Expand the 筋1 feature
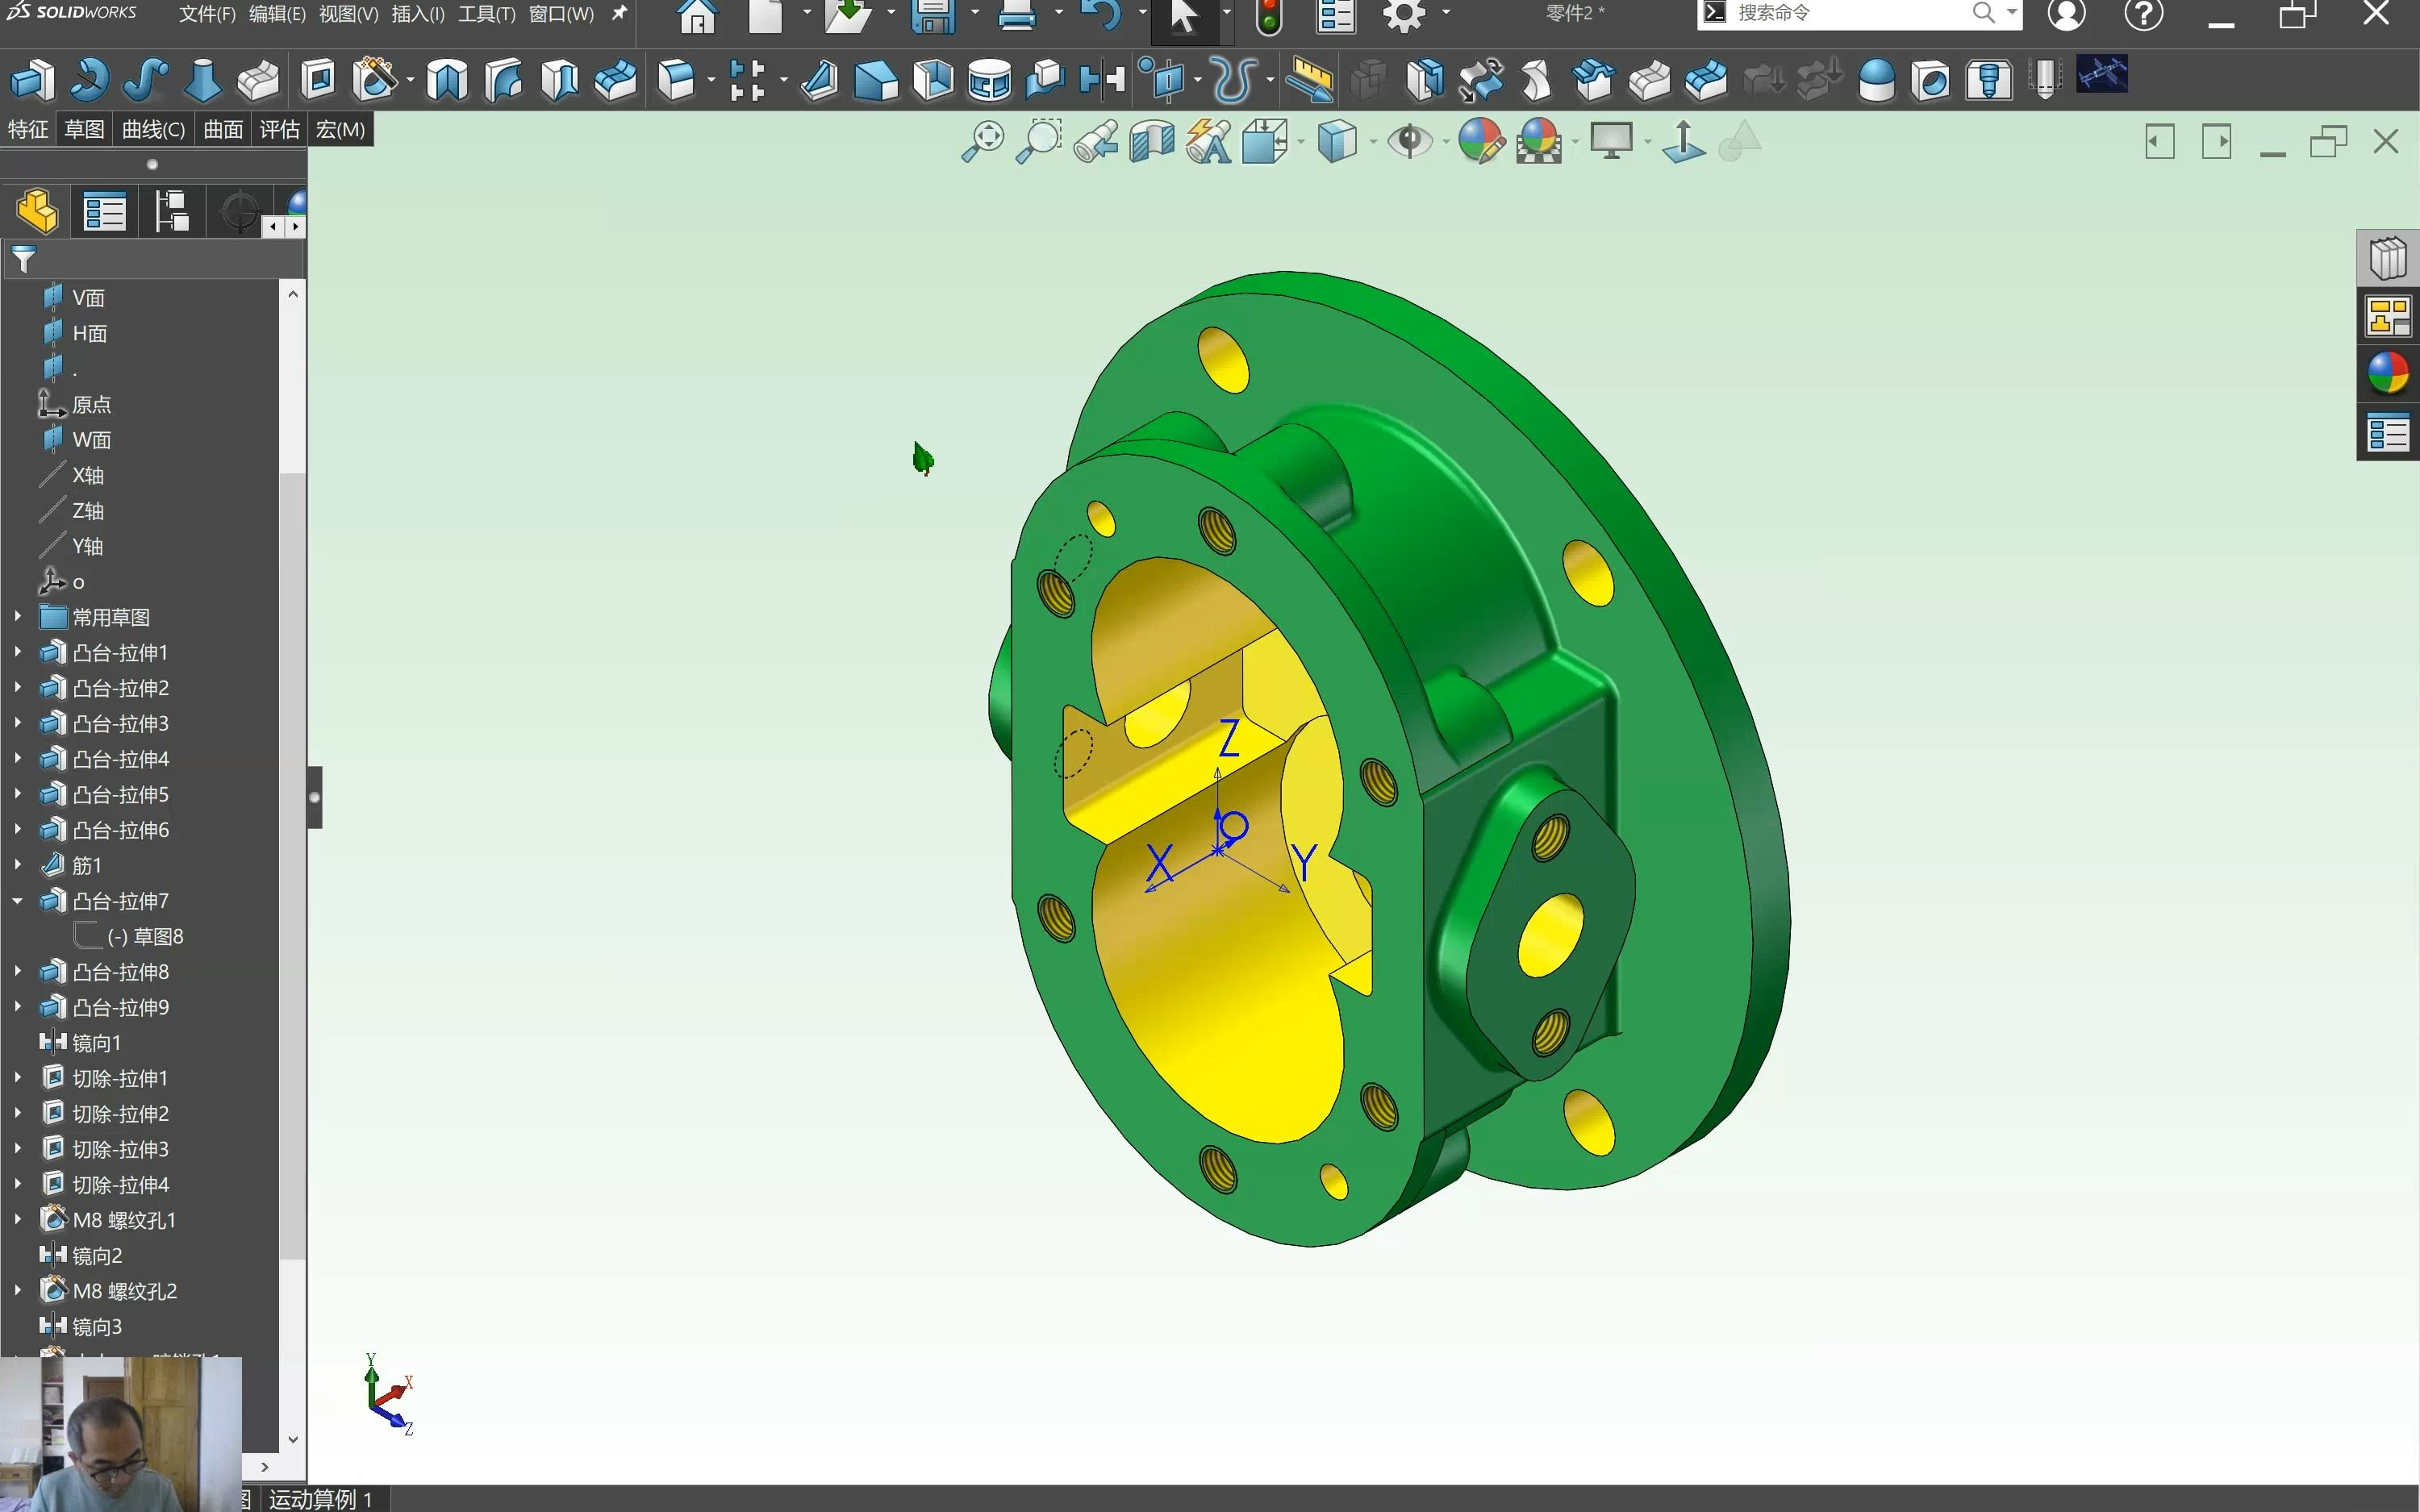The height and width of the screenshot is (1512, 2420). tap(17, 865)
